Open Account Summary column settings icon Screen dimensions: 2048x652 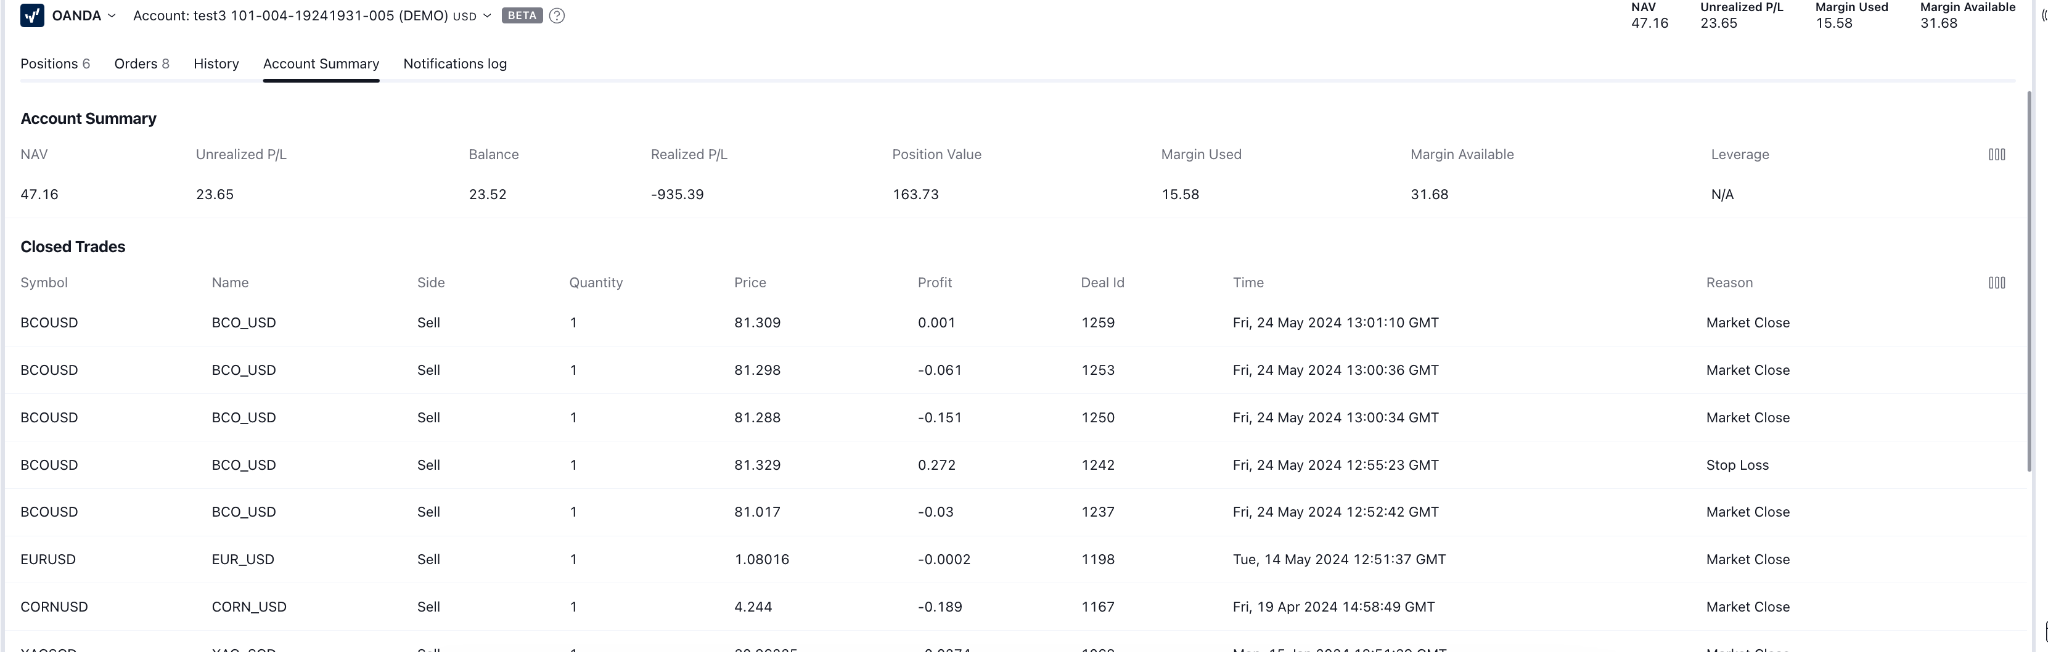[1996, 155]
